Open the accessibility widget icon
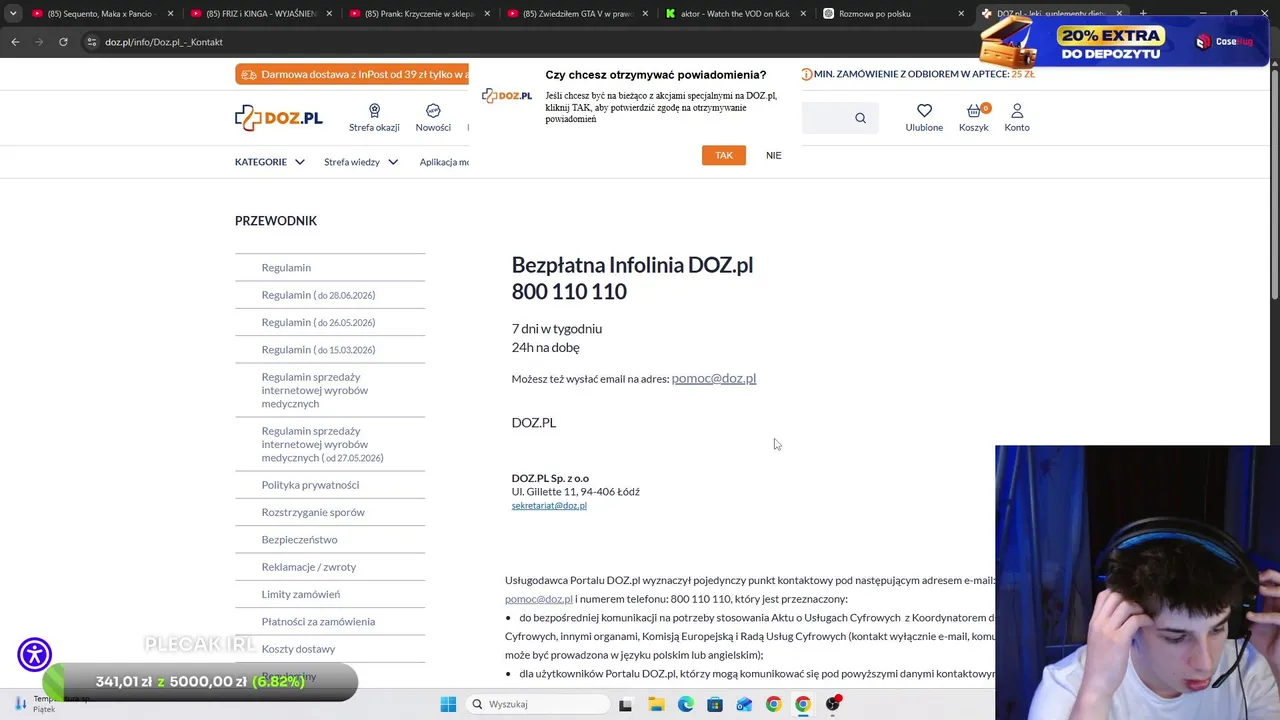 point(35,655)
